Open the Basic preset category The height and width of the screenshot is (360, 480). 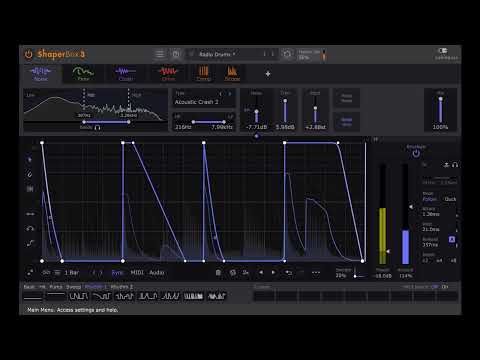point(29,287)
